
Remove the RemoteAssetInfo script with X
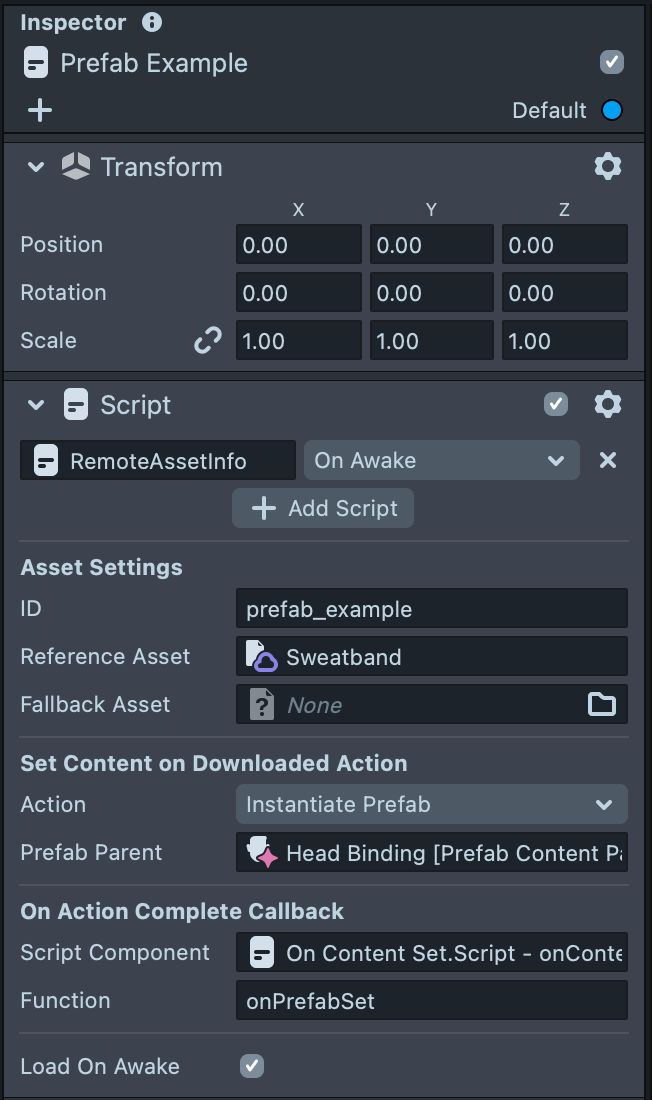607,460
